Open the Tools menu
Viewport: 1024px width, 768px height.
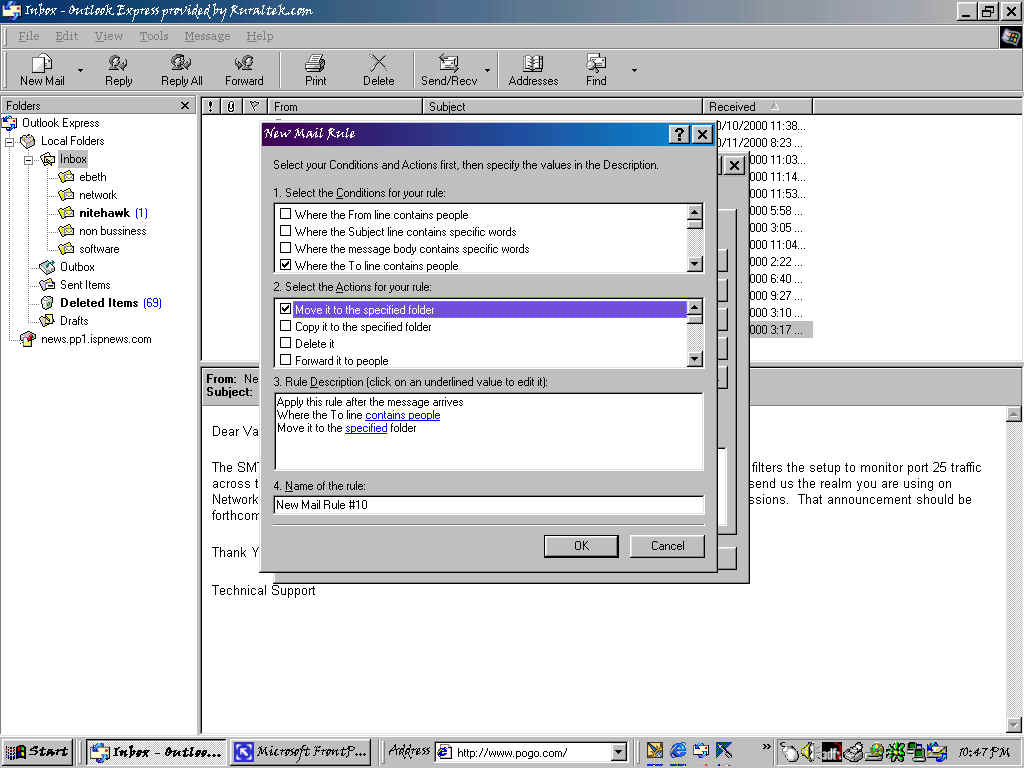tap(153, 36)
